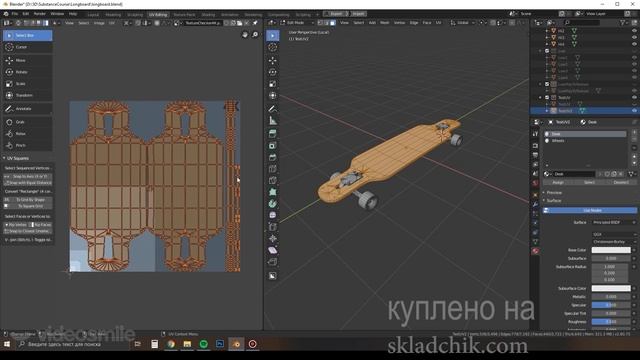640x360 pixels.
Task: Select the 3D viewport Select Box tool
Action: point(273,36)
